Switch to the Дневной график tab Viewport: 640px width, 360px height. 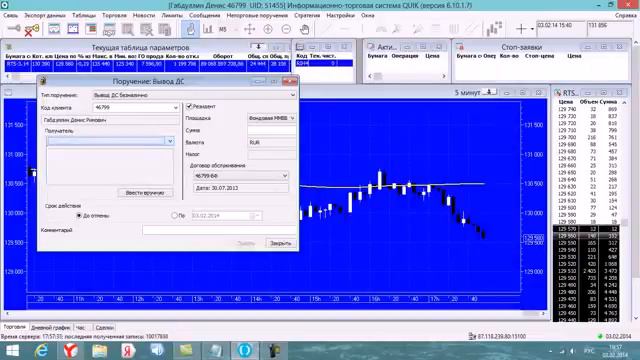[x=51, y=327]
